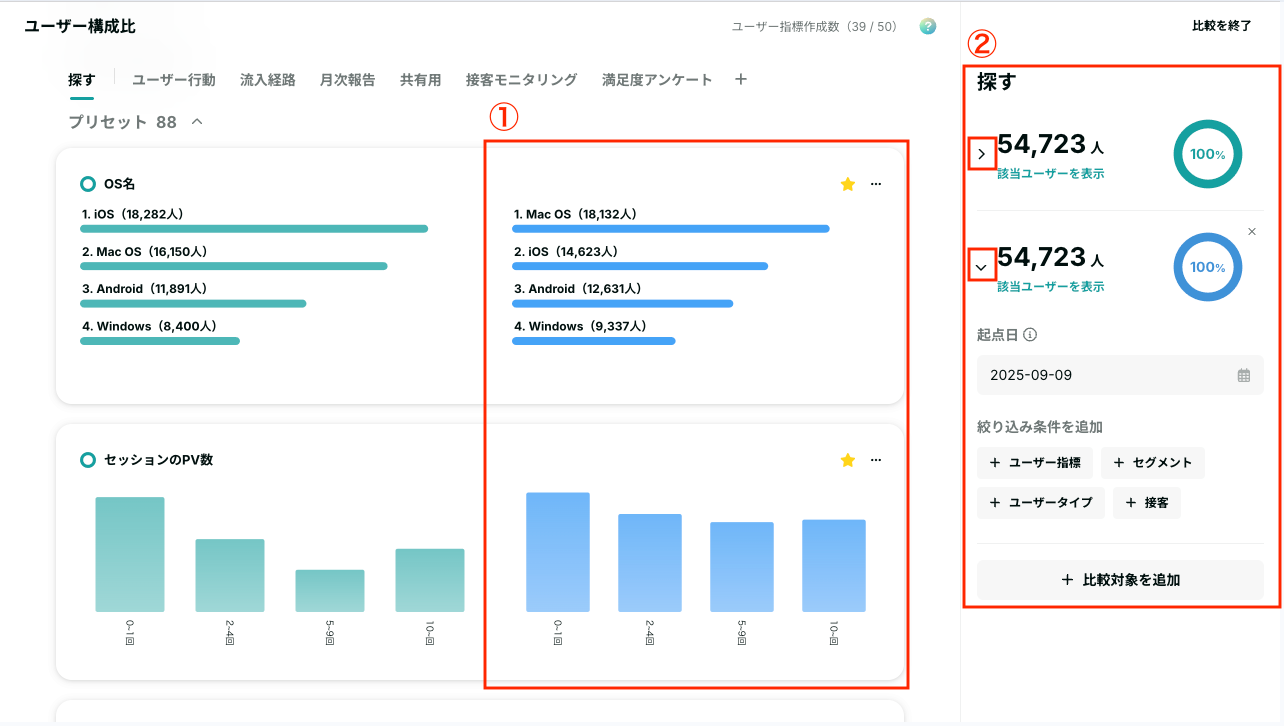Screen dimensions: 1284x726
Task: Click the help question mark icon
Action: [x=928, y=26]
